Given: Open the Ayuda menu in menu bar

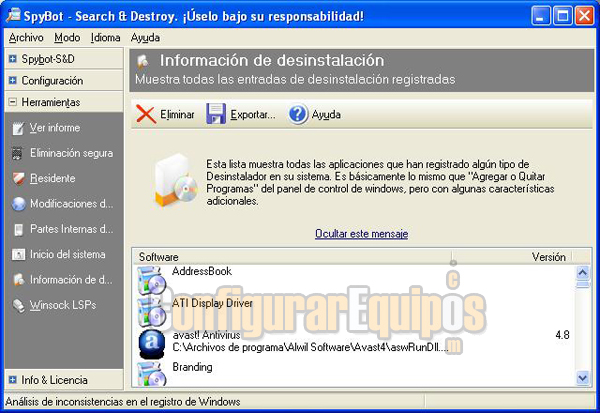Looking at the screenshot, I should (145, 38).
